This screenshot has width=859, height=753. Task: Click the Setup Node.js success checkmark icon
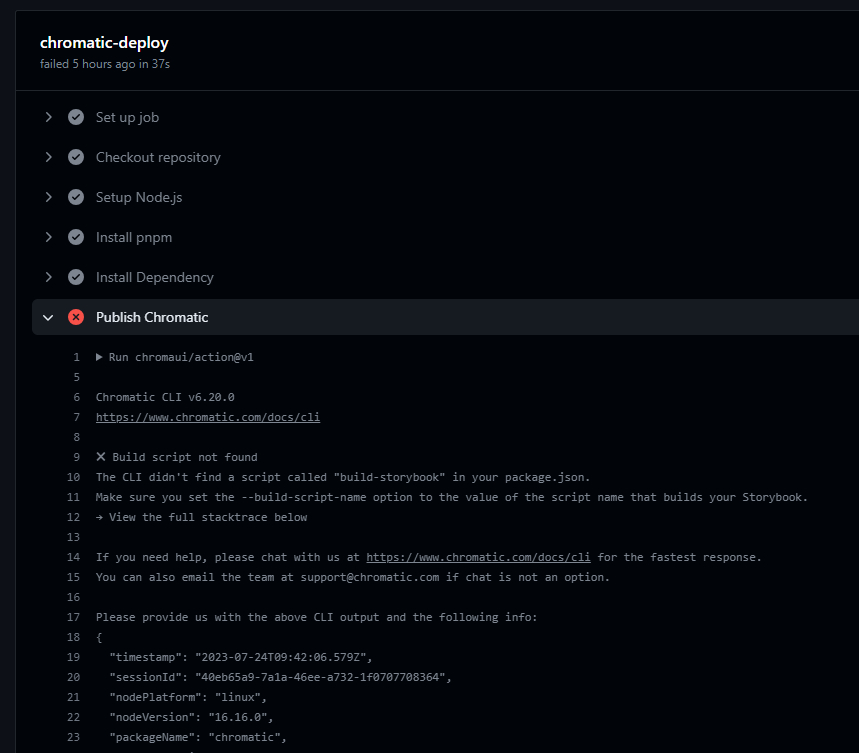pos(76,197)
